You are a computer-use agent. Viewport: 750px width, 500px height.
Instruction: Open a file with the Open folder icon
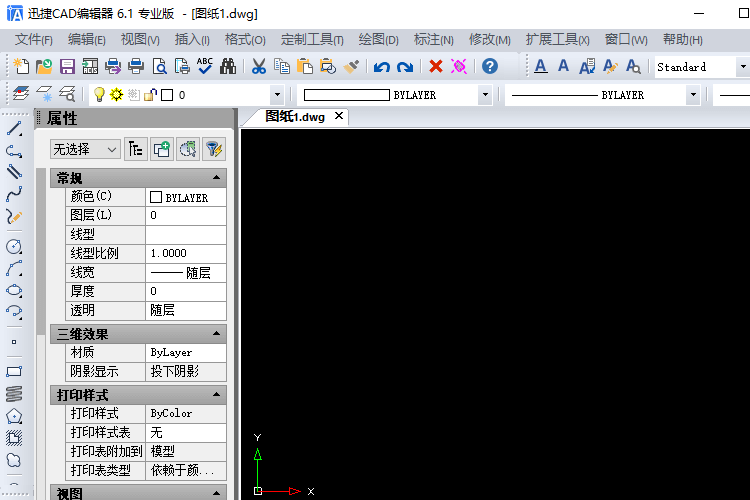[44, 66]
